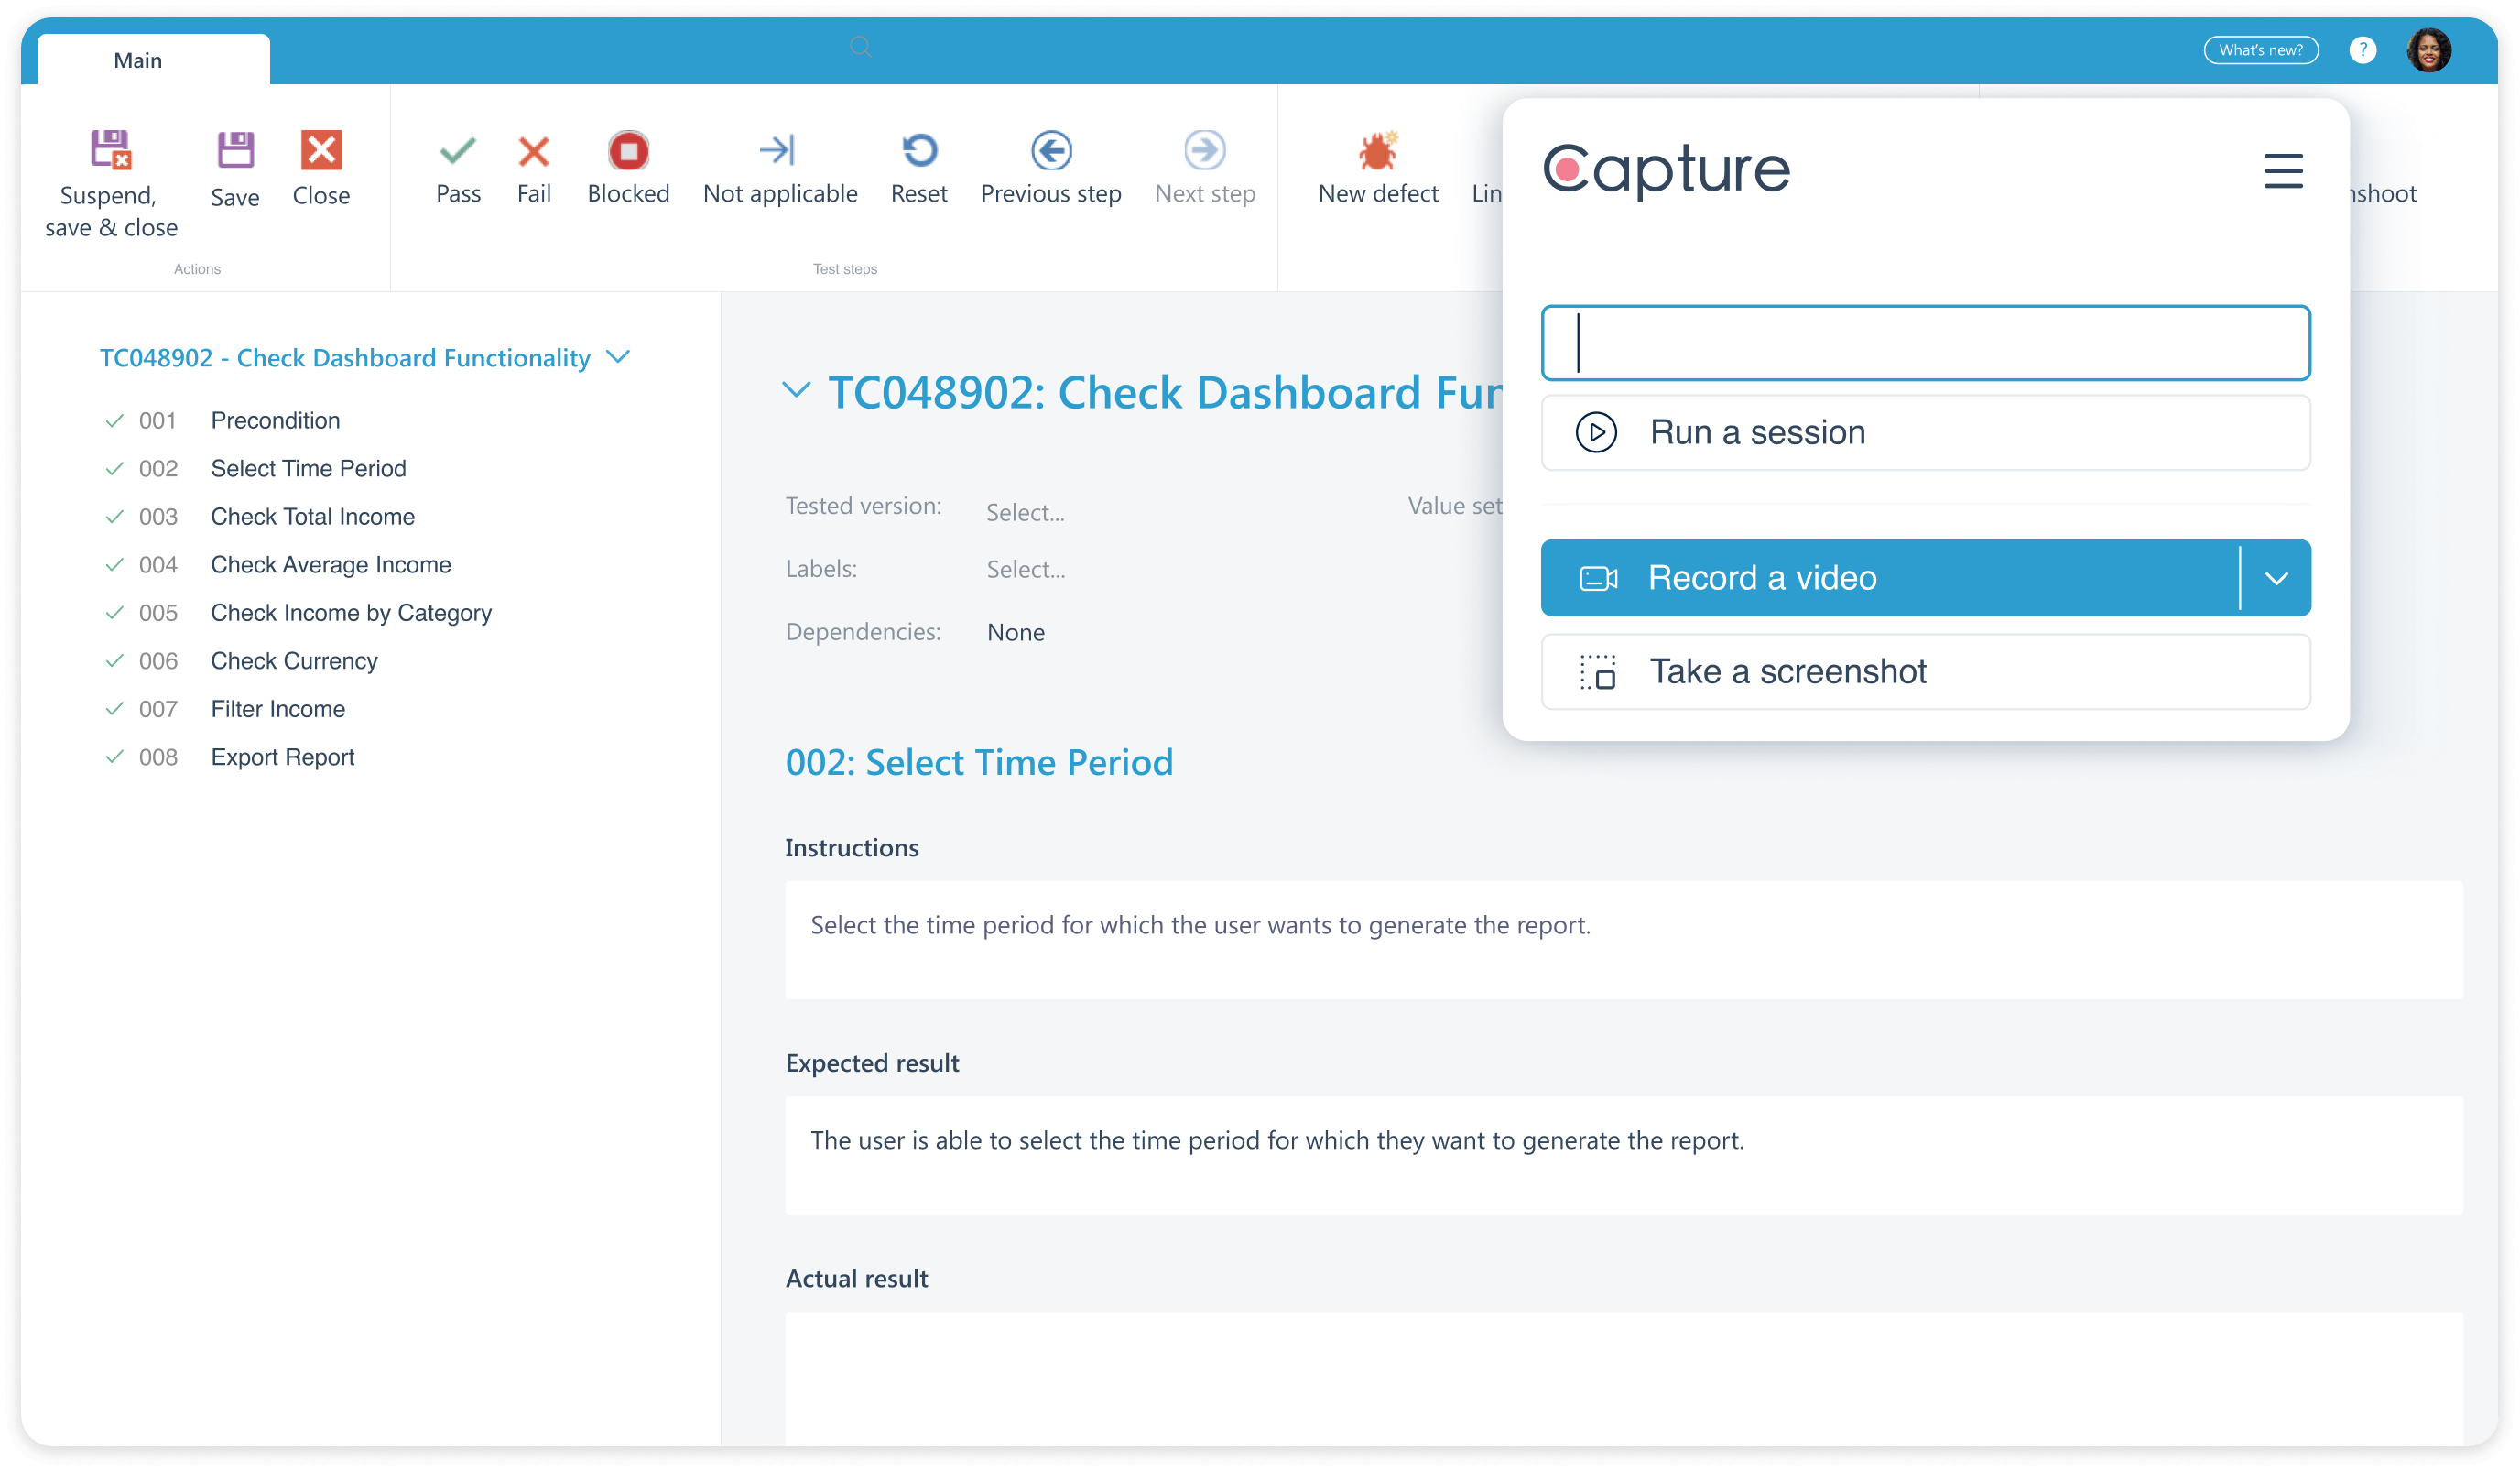Mark the step as Fail

click(x=534, y=167)
